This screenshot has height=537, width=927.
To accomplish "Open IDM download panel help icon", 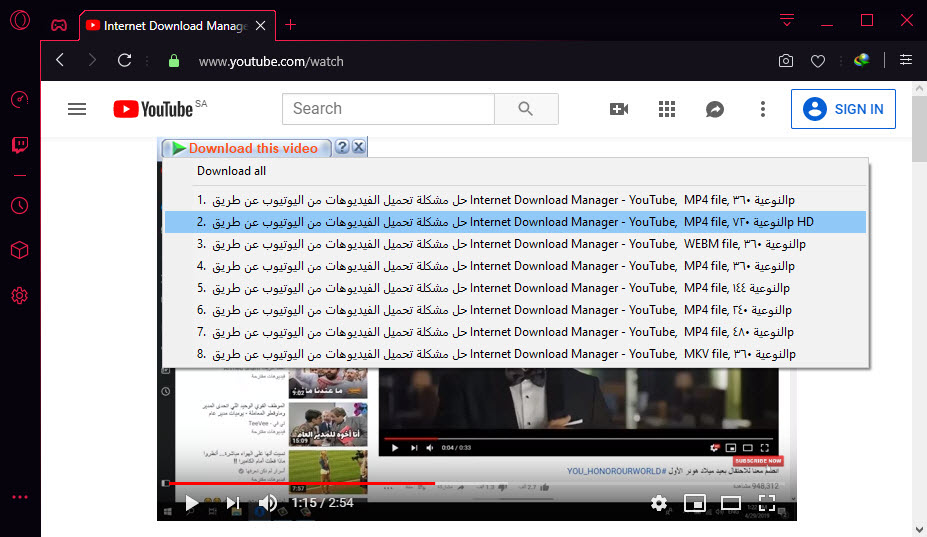I will 342,147.
